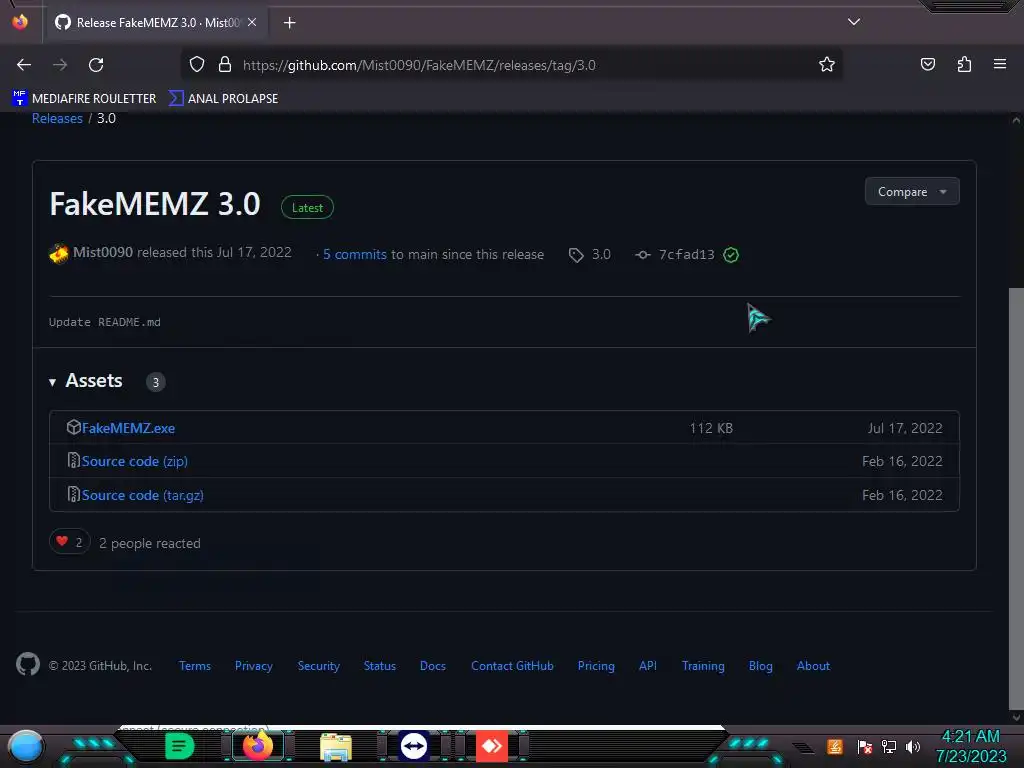
Task: View the 5 commits link
Action: 355,255
